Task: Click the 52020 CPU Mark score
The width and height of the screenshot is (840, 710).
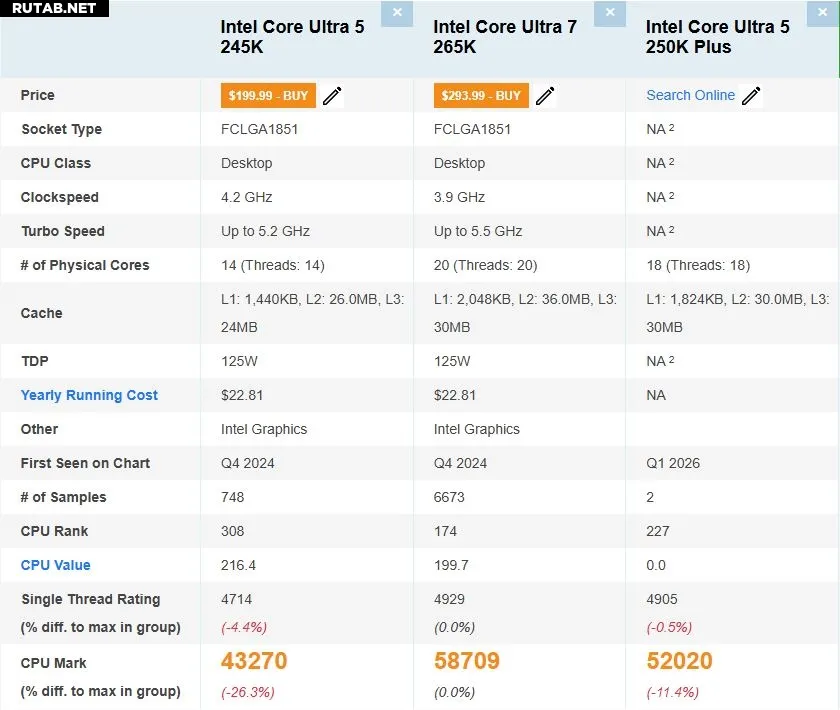Action: tap(680, 661)
